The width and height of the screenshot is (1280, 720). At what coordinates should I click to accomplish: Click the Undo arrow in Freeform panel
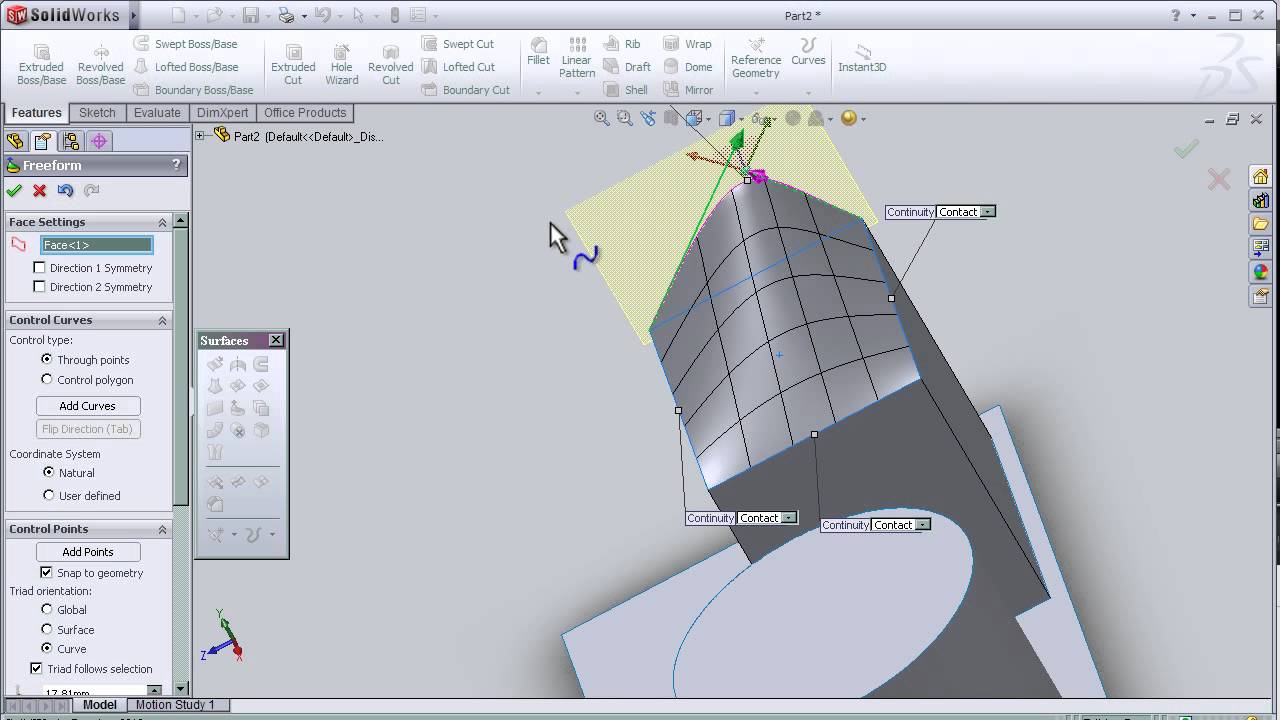coord(66,191)
